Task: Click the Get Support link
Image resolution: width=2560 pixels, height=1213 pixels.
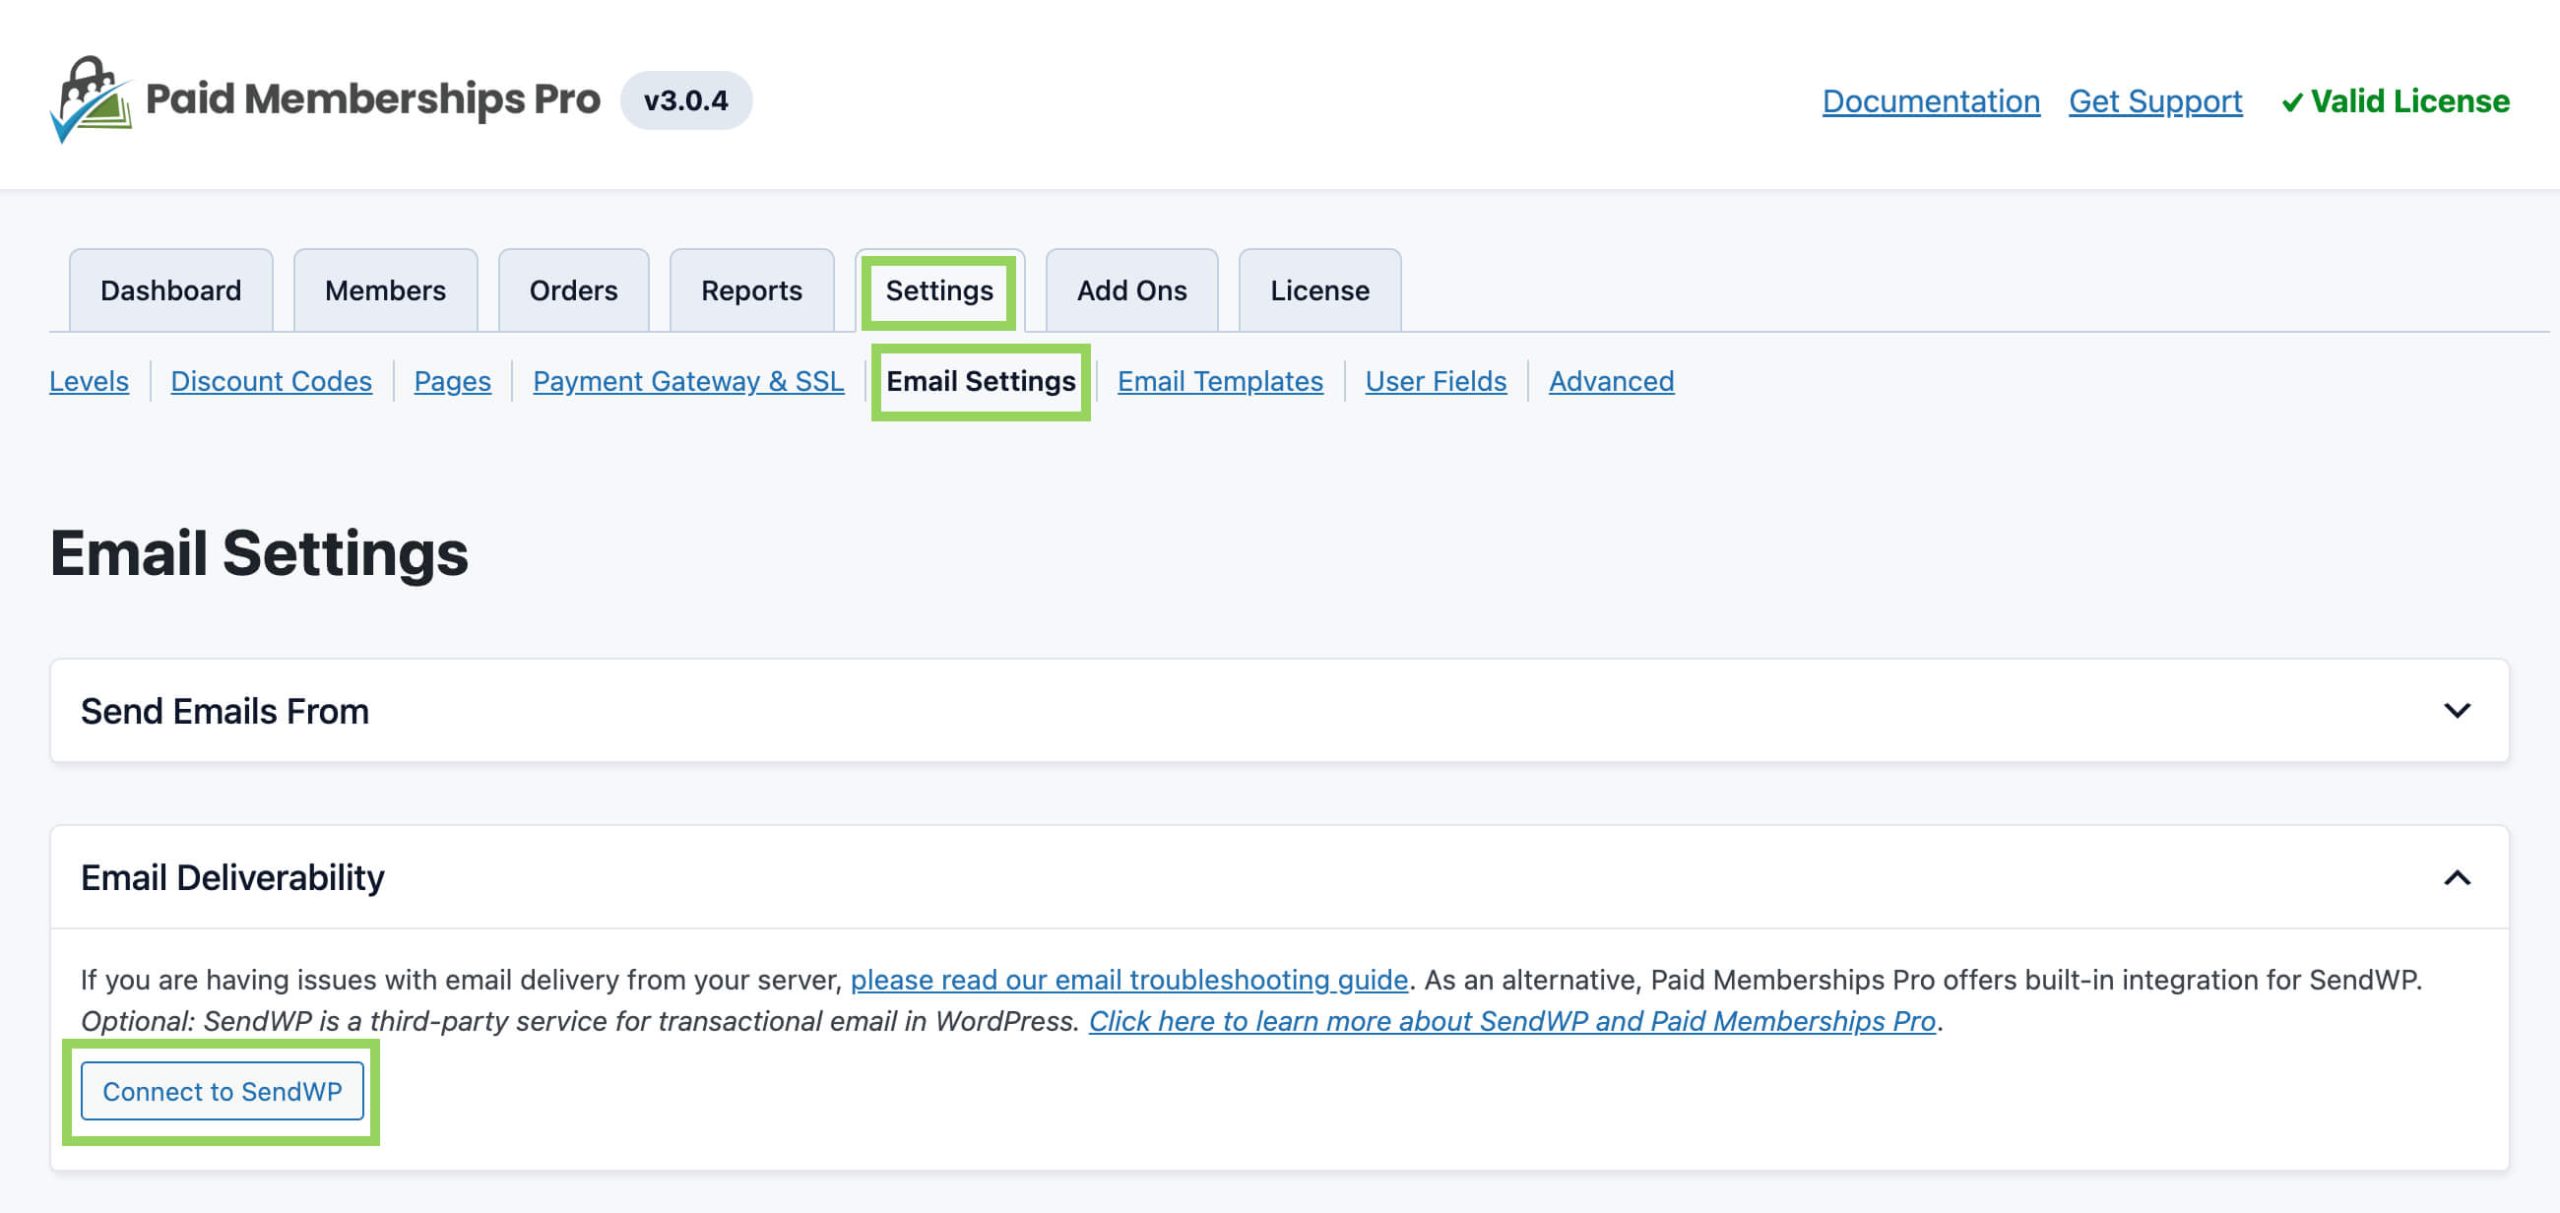Action: click(2155, 101)
